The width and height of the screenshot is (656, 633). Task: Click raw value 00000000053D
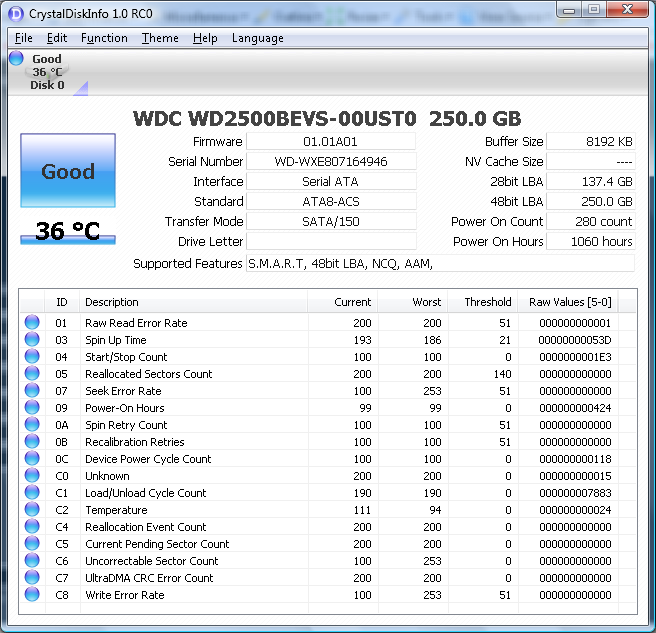click(575, 340)
